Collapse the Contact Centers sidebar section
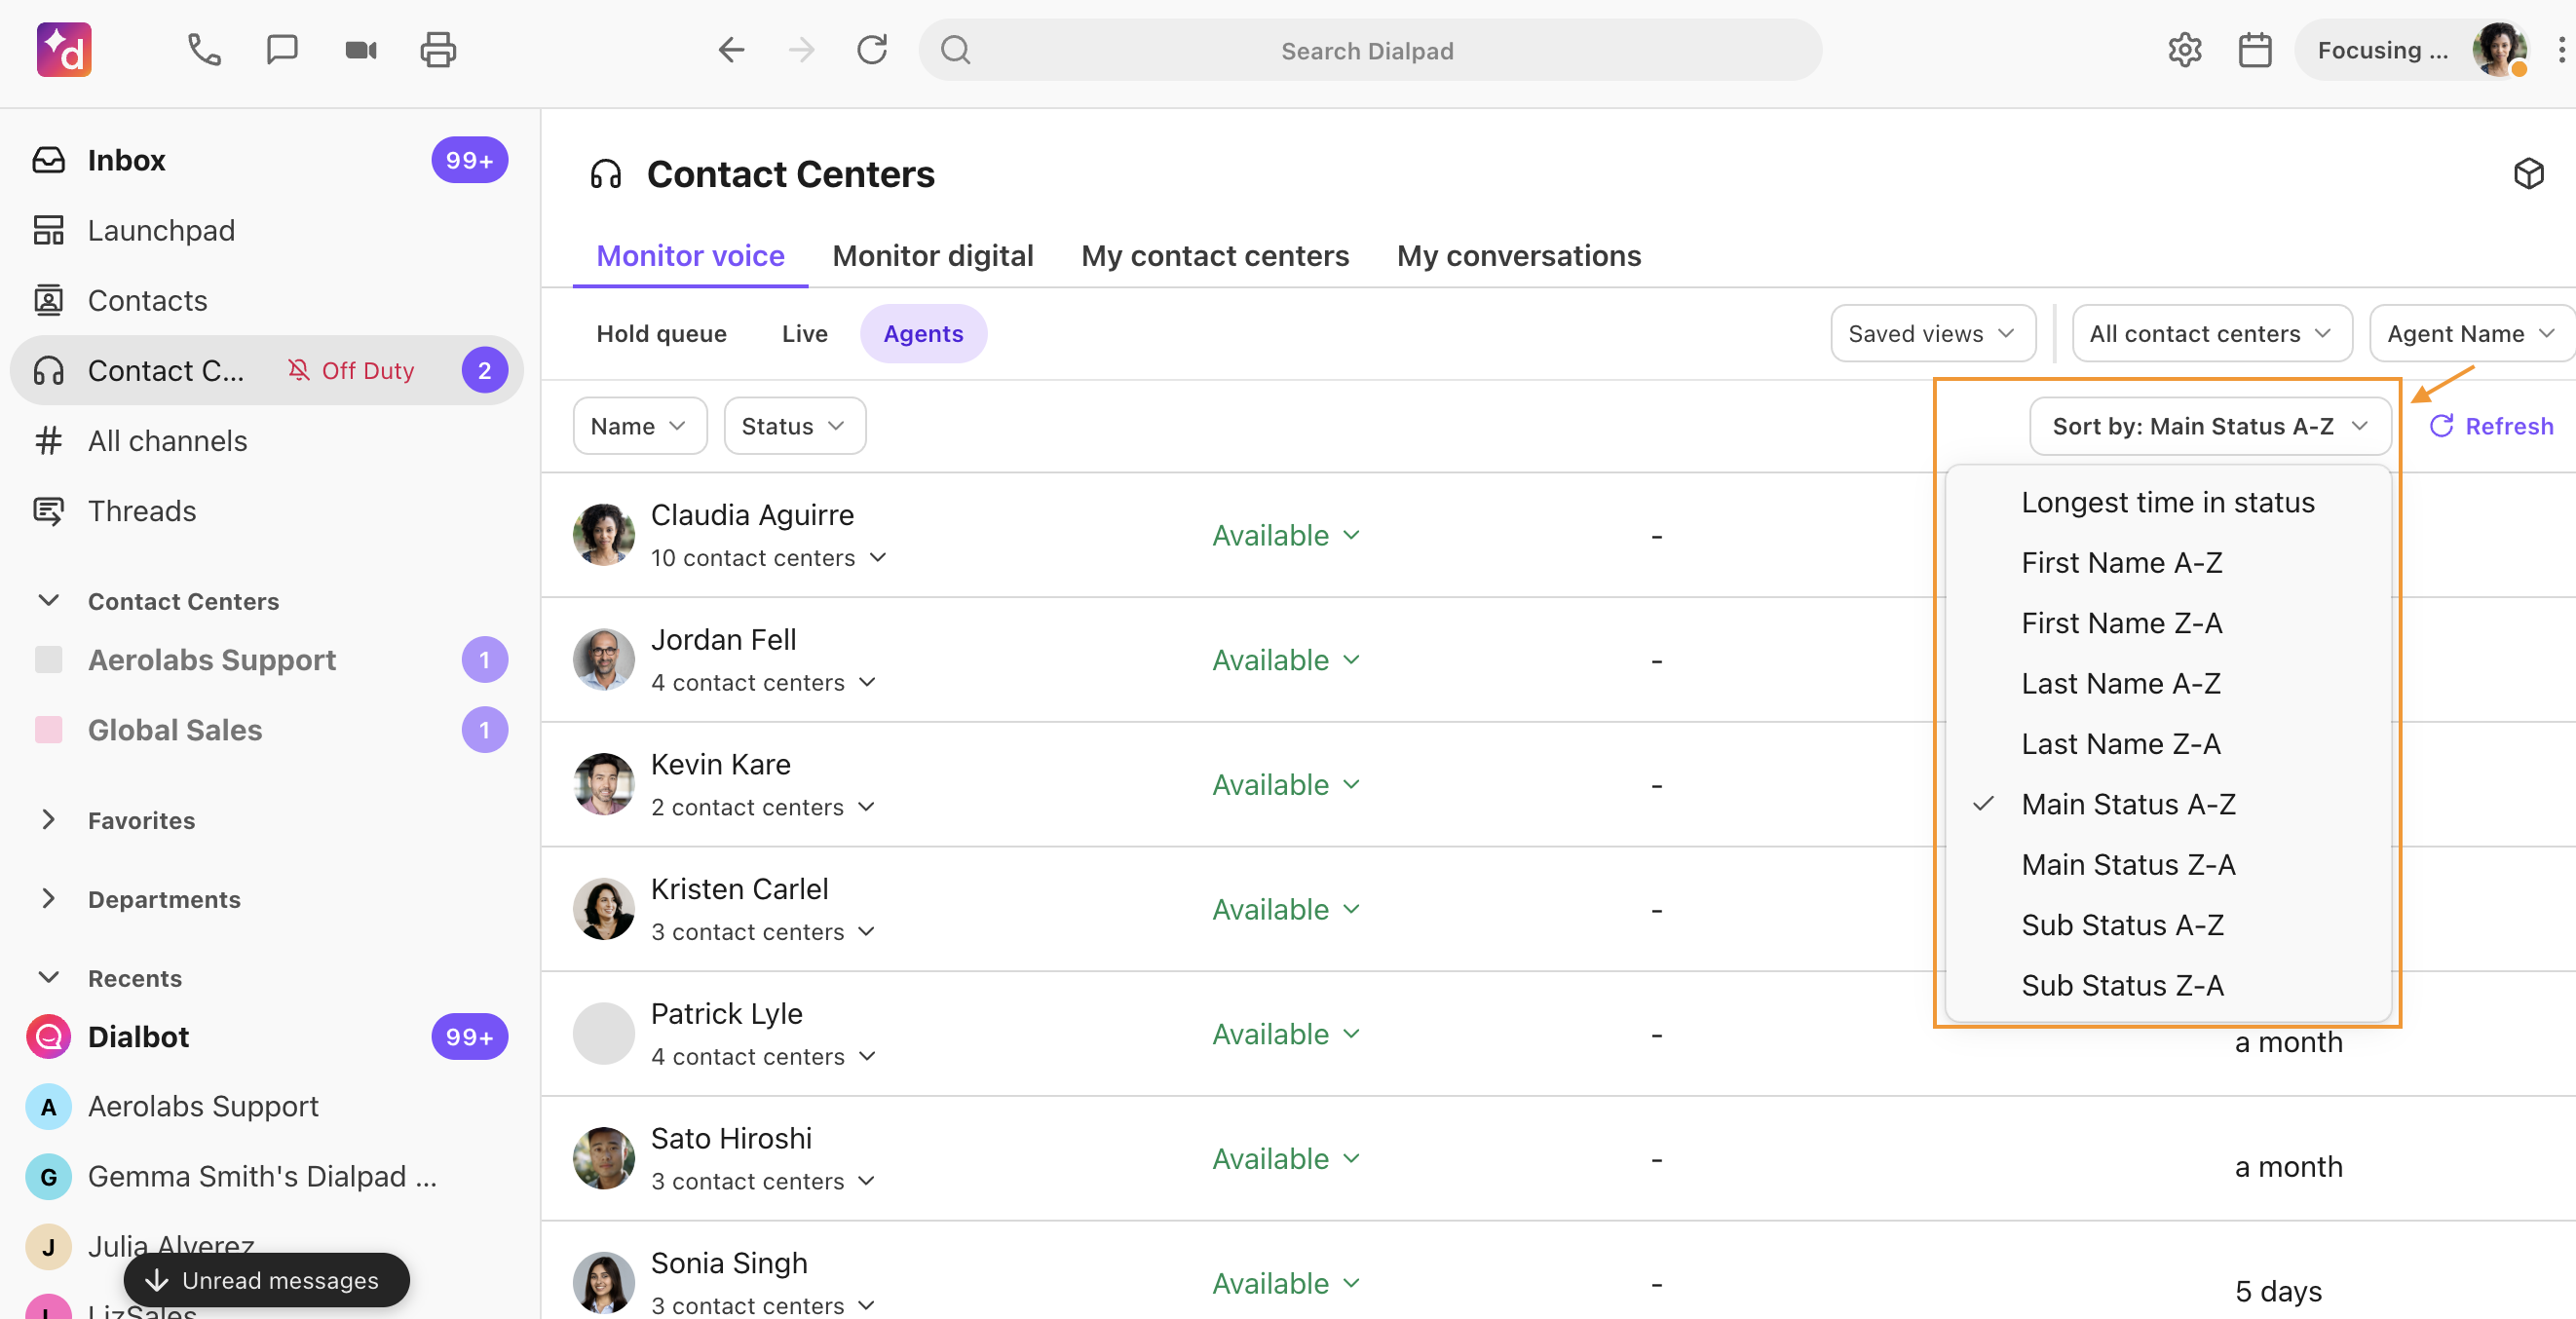This screenshot has width=2576, height=1319. pyautogui.click(x=48, y=601)
